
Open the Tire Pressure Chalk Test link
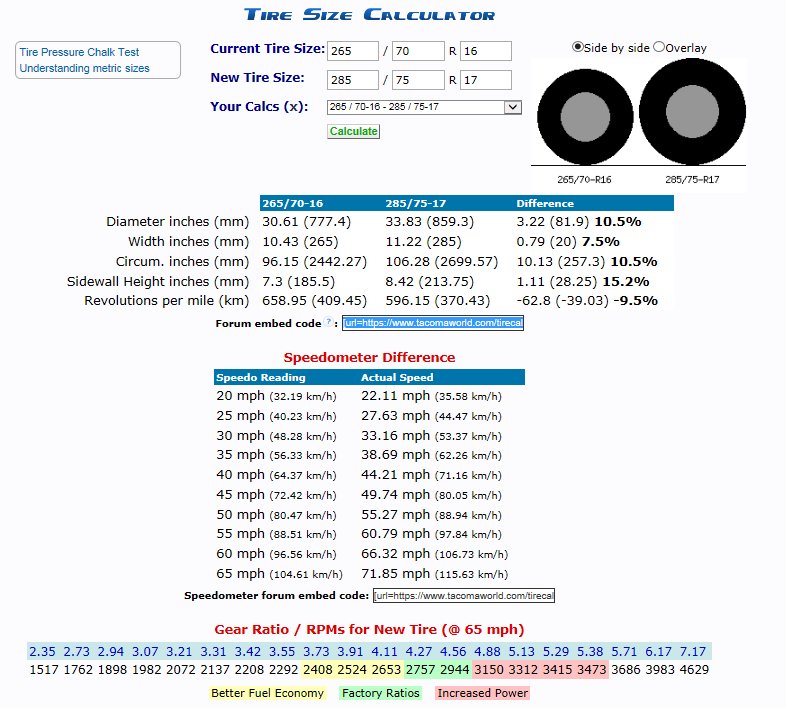(79, 52)
